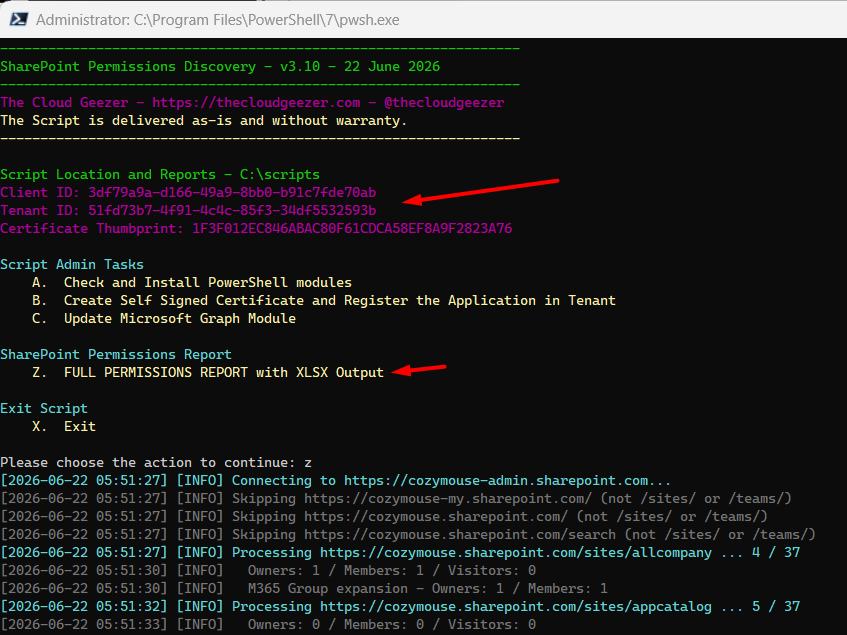
Task: Click the 'Skipping https://cozymouse.sharepoint.com/search' log line
Action: point(408,535)
